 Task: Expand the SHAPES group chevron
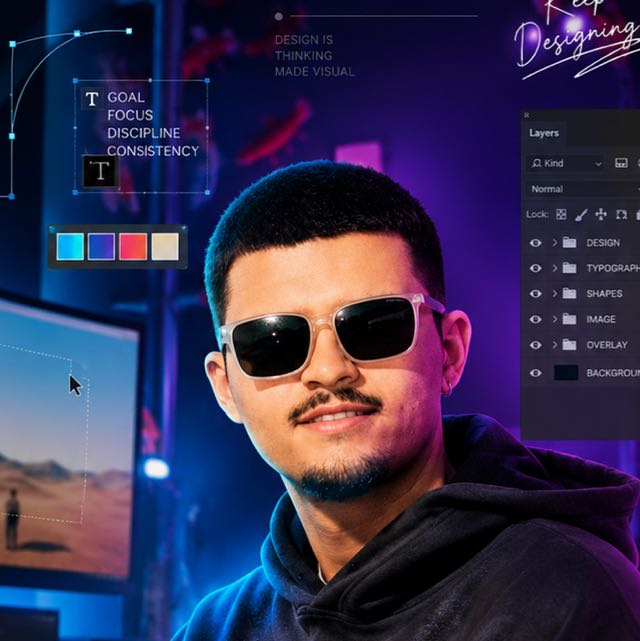[x=555, y=294]
